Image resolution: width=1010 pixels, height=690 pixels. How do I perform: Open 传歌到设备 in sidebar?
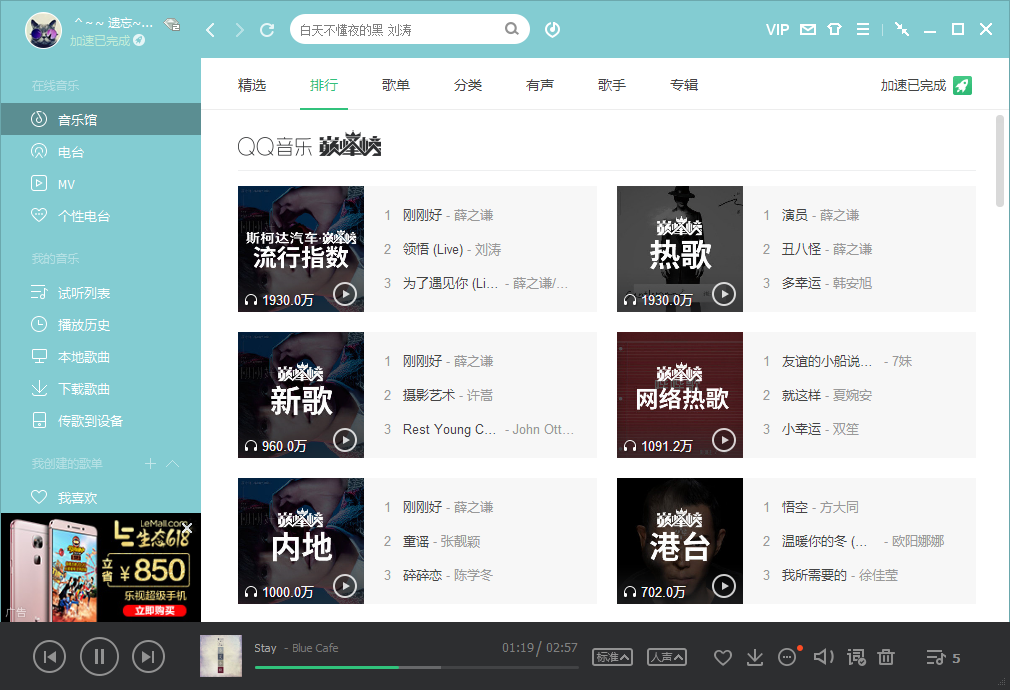(100, 421)
